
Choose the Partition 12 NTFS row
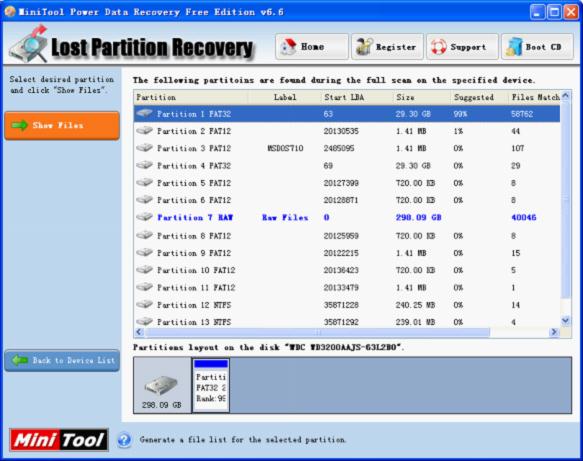point(347,305)
